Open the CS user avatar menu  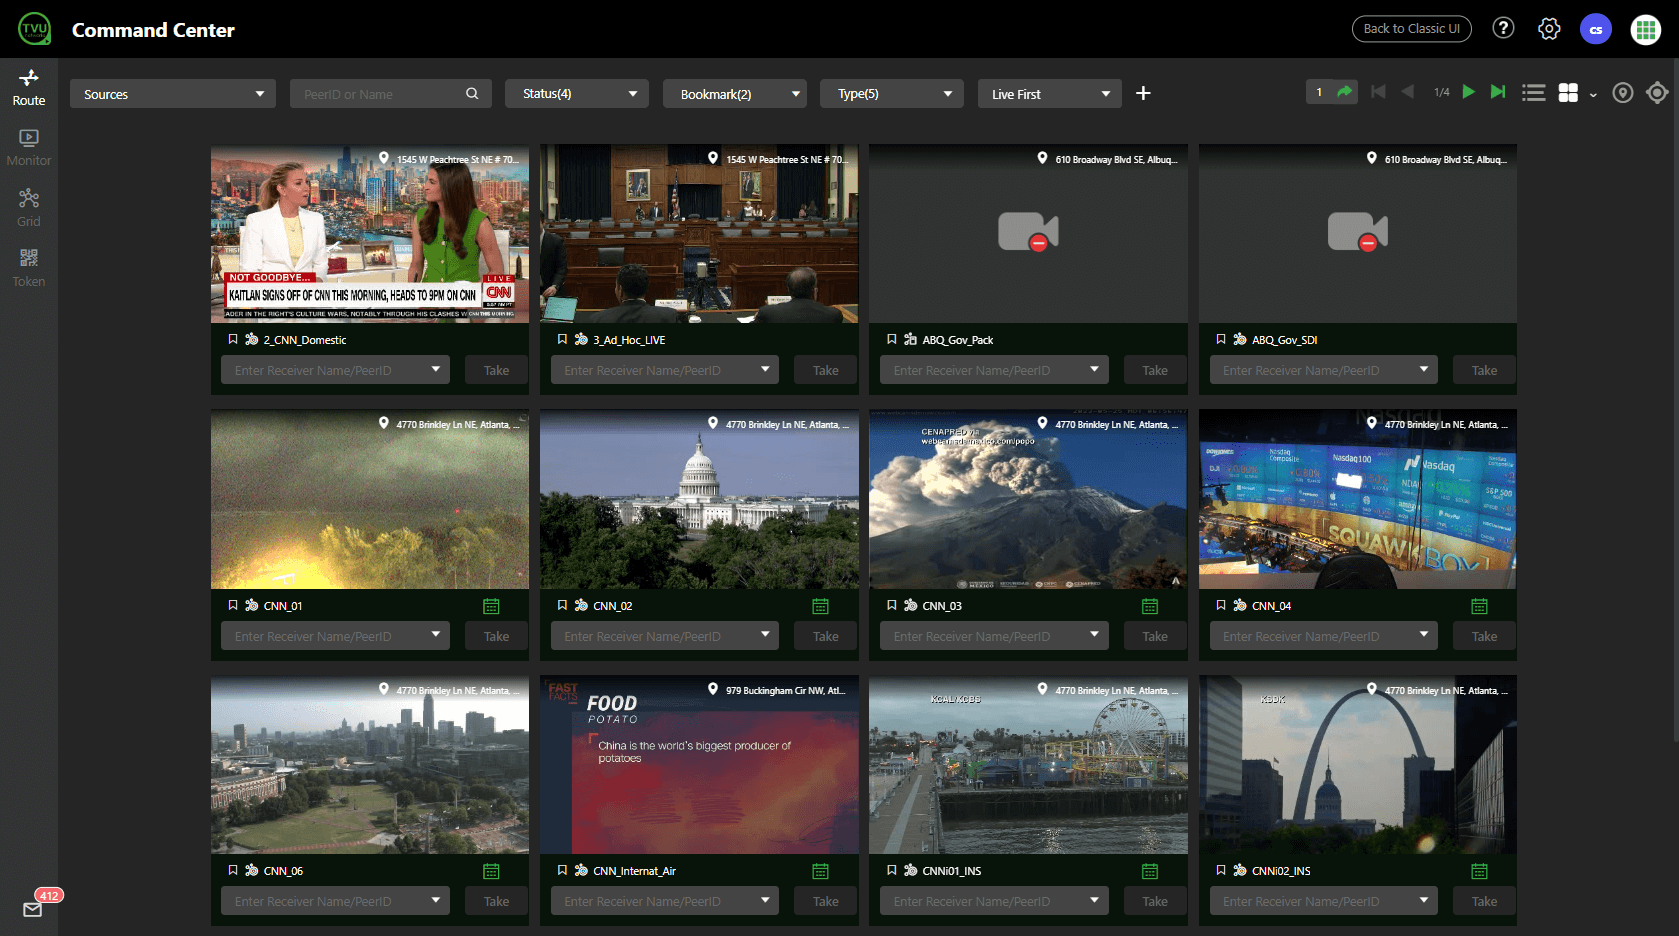point(1596,29)
